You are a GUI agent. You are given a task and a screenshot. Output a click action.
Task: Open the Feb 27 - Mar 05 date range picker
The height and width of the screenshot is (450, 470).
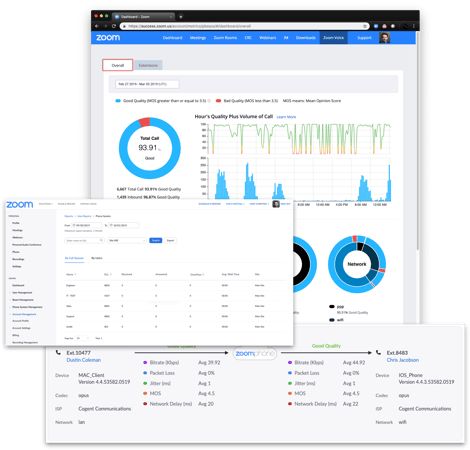click(147, 84)
